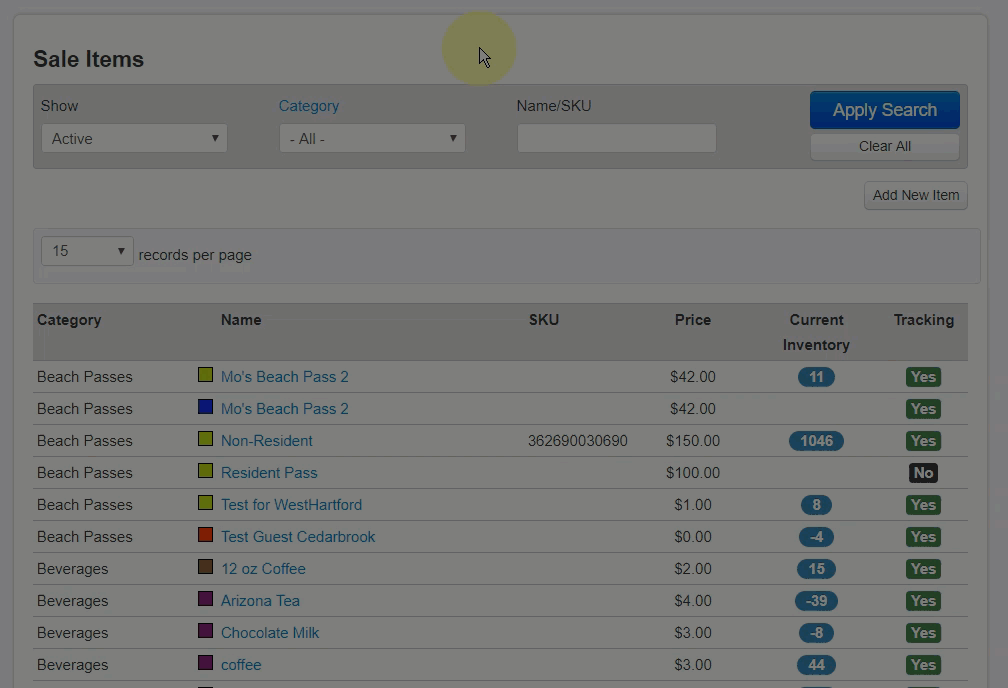
Task: Click the Apply Search button
Action: [x=884, y=110]
